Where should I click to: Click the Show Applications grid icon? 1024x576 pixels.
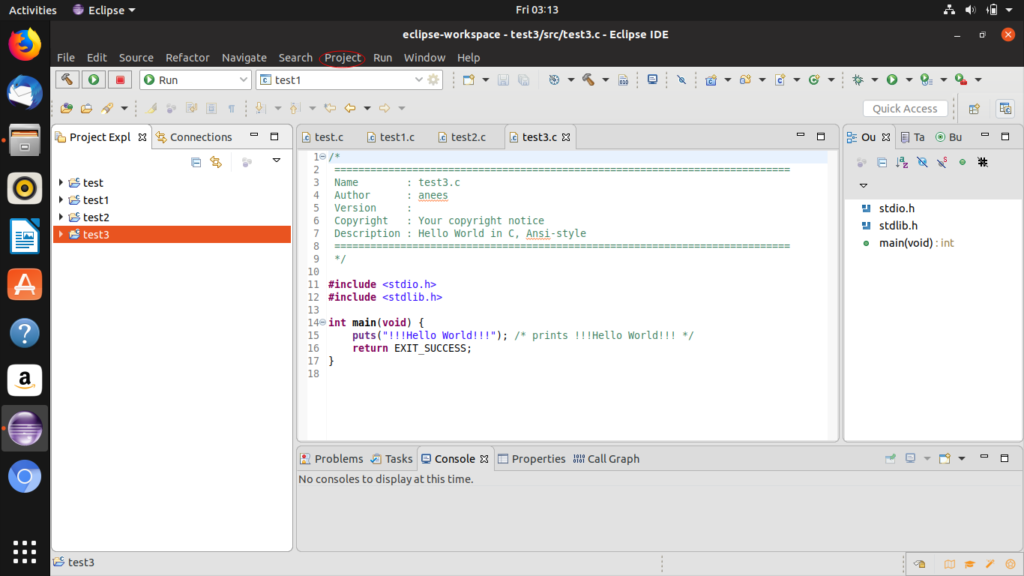tap(25, 552)
